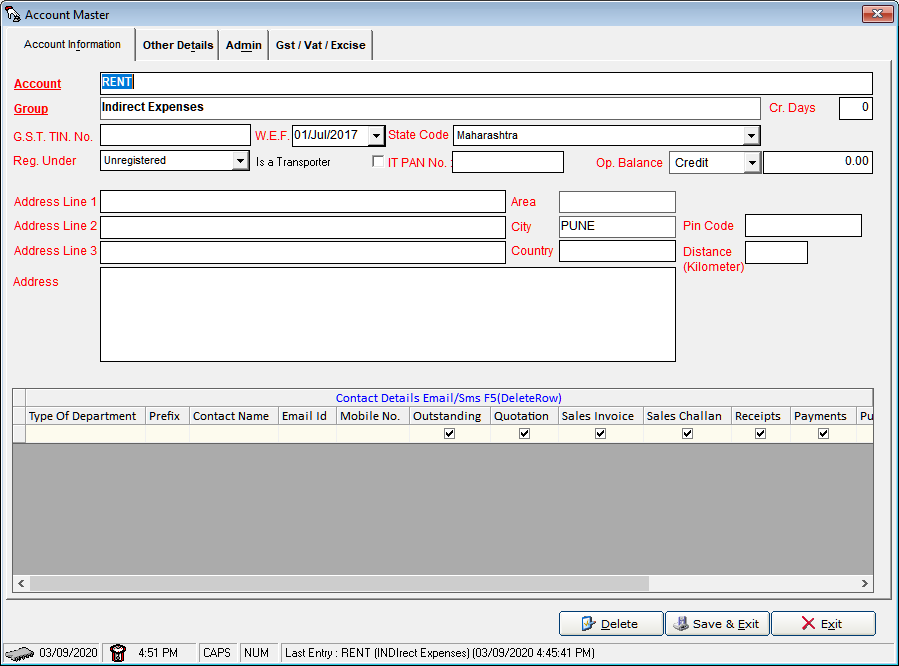Uncheck the Outstanding checkbox in contact row
Viewport: 899px width, 666px height.
coord(450,434)
